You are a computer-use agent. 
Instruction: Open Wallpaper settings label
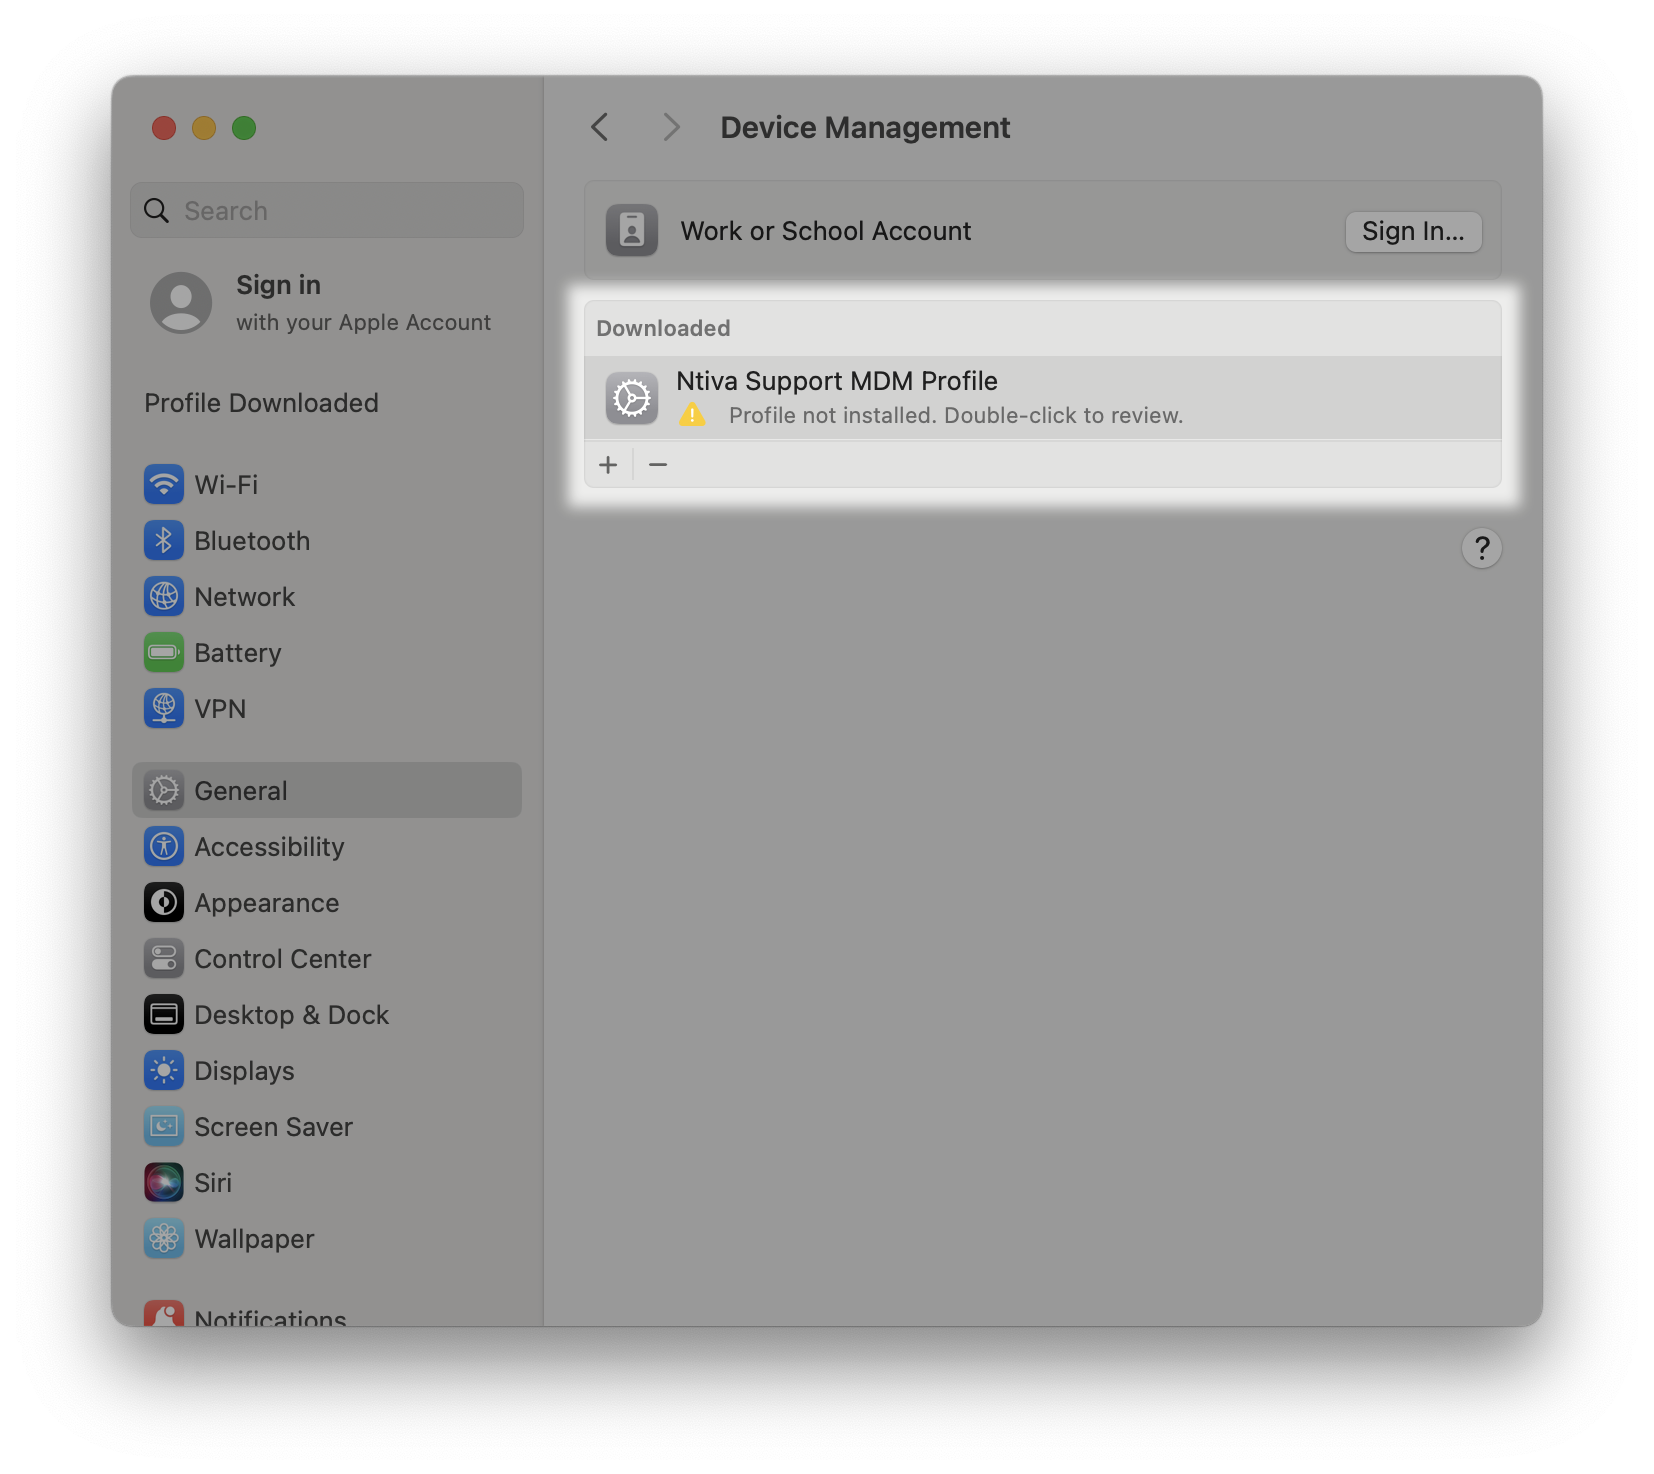tap(255, 1239)
